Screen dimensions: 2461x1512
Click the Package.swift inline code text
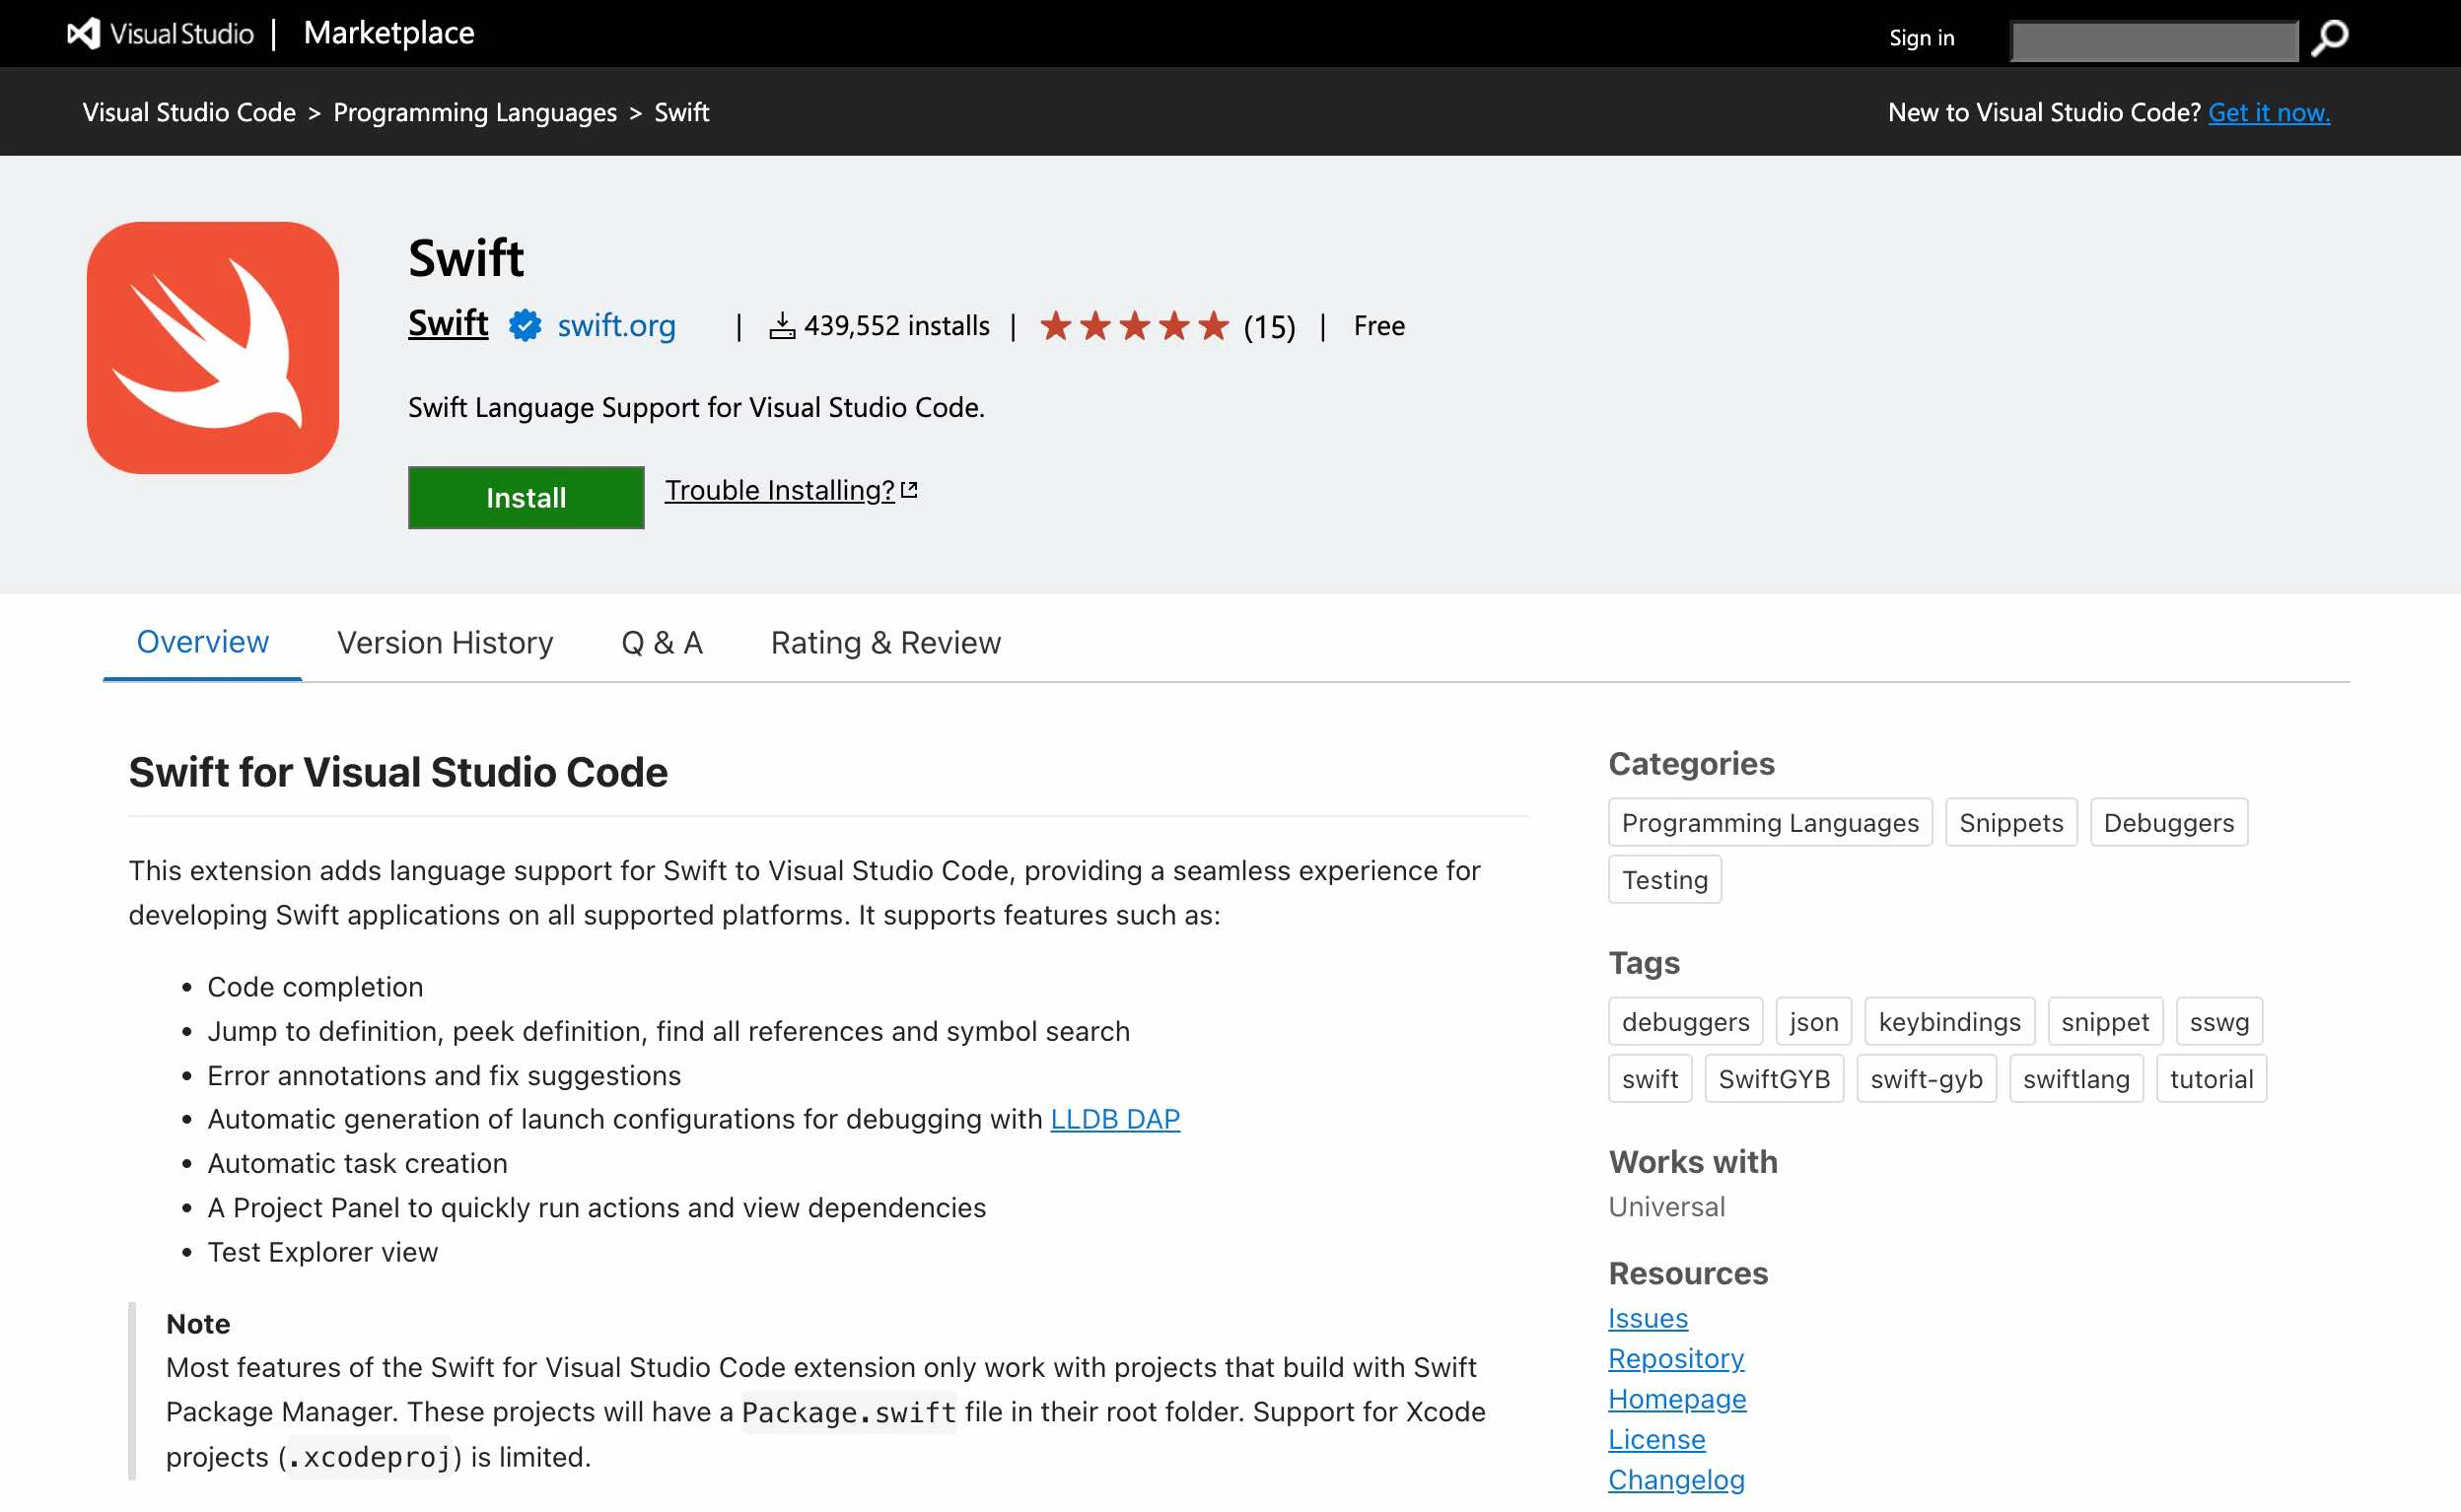point(849,1412)
